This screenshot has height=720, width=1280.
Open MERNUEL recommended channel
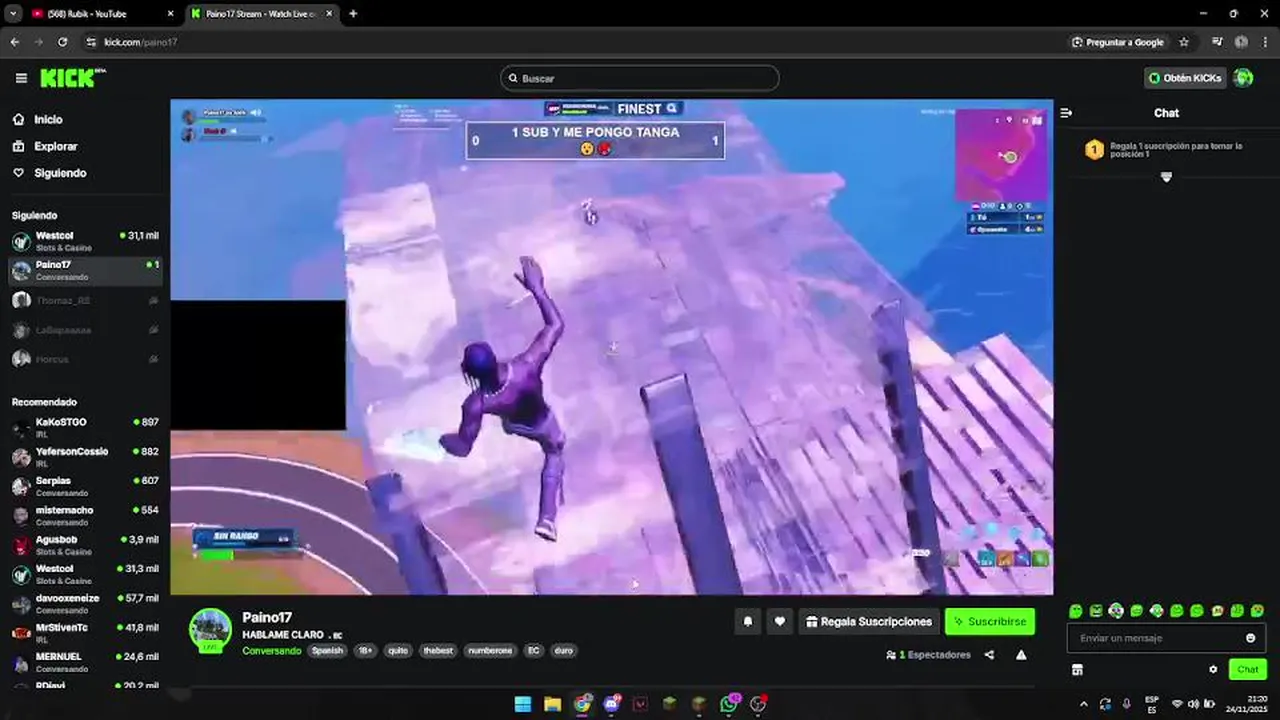(x=85, y=662)
